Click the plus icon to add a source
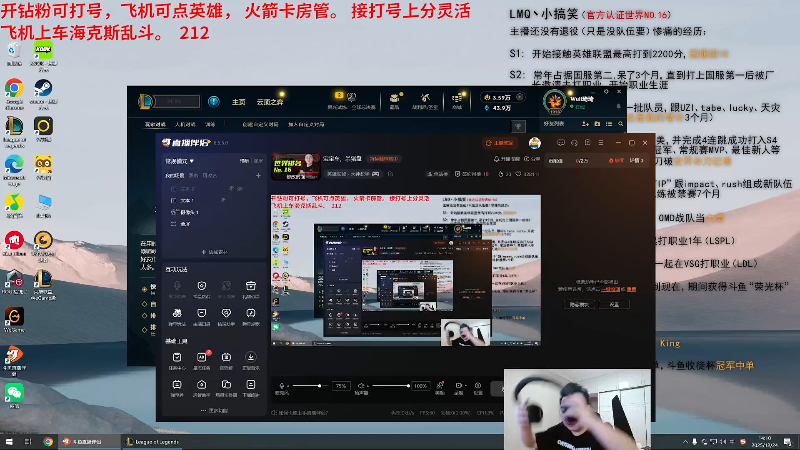The height and width of the screenshot is (450, 800). [258, 176]
